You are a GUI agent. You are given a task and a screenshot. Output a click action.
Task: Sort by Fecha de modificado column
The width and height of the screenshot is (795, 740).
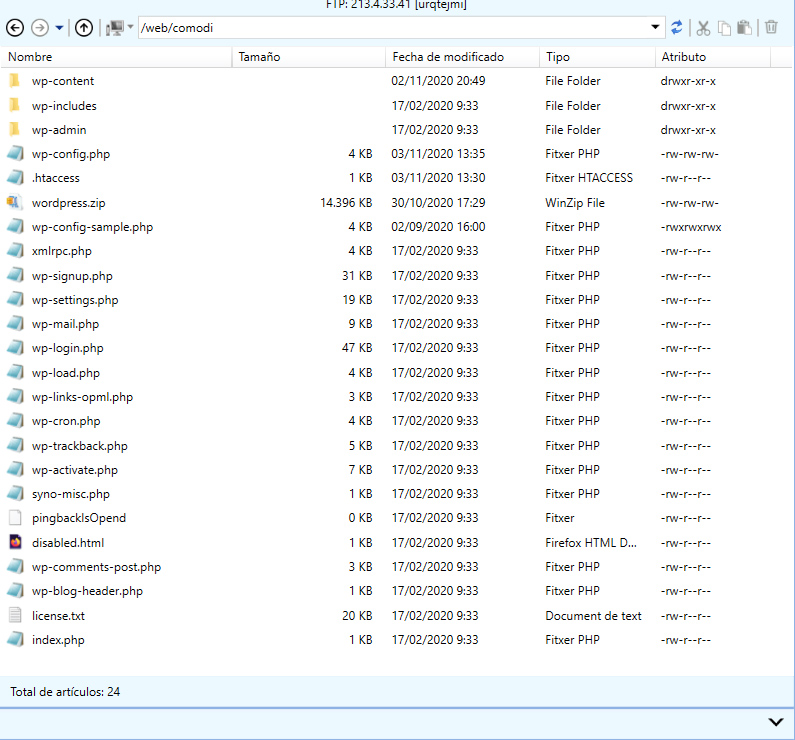pos(447,57)
